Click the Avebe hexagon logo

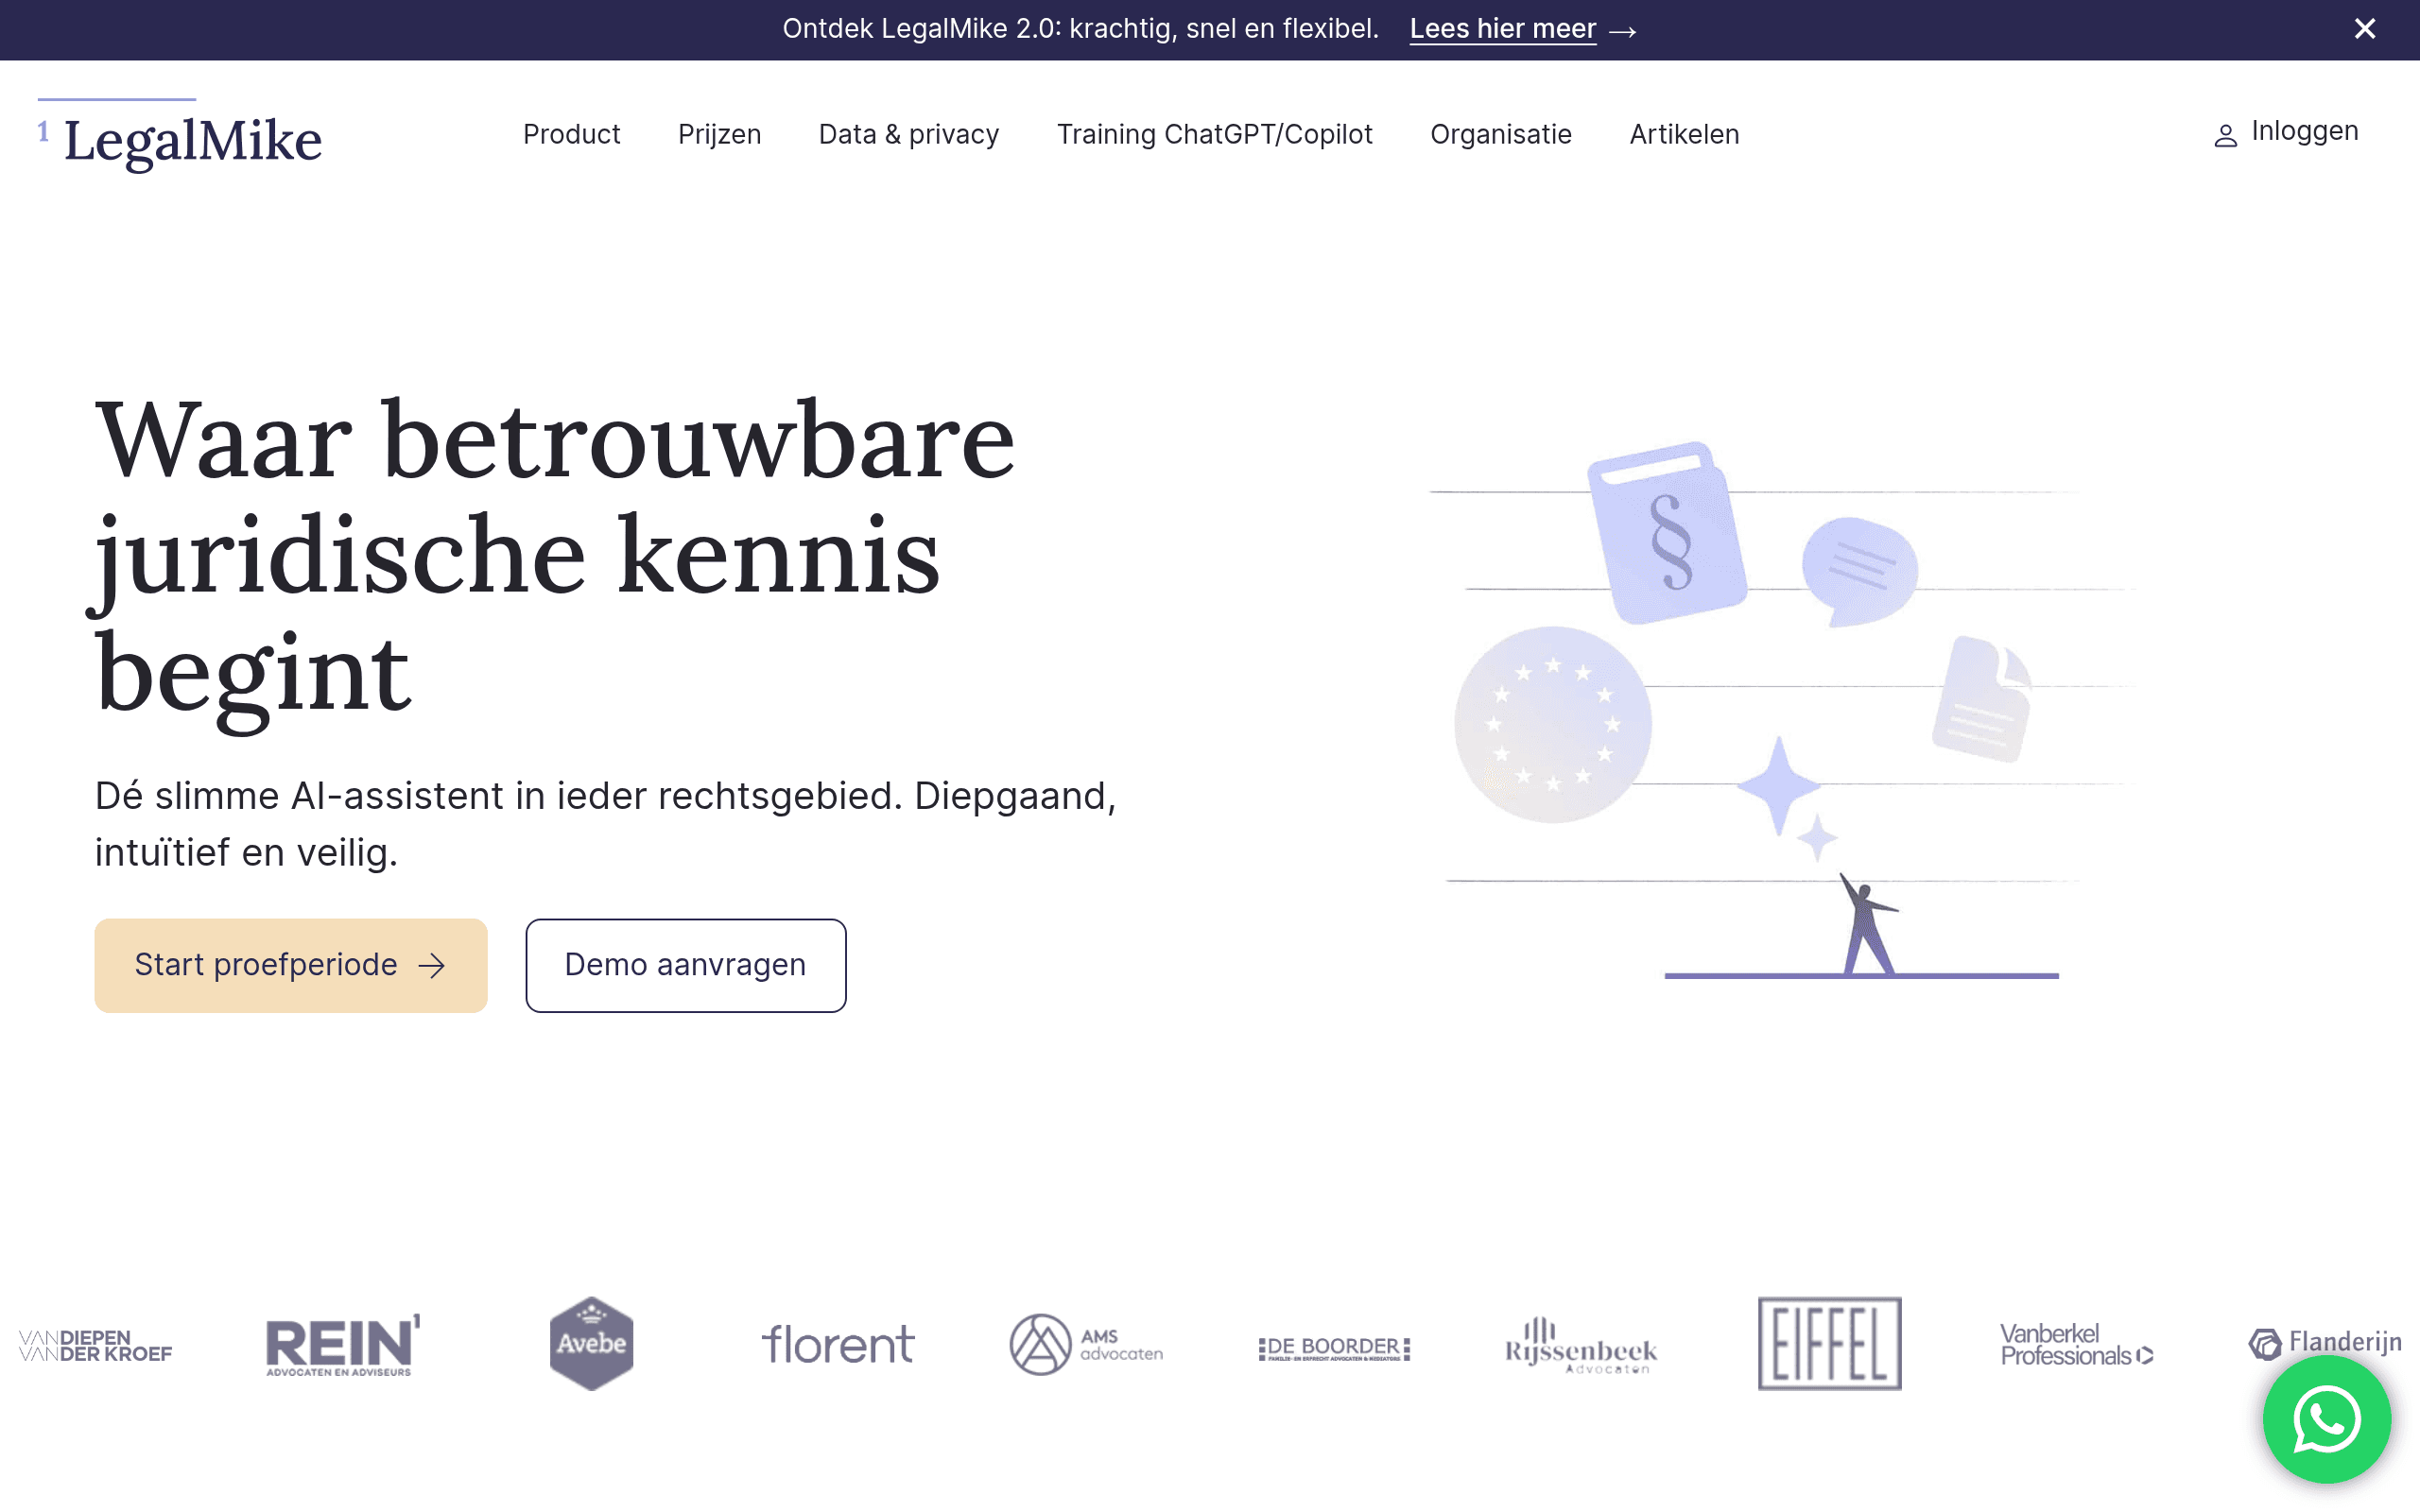591,1343
